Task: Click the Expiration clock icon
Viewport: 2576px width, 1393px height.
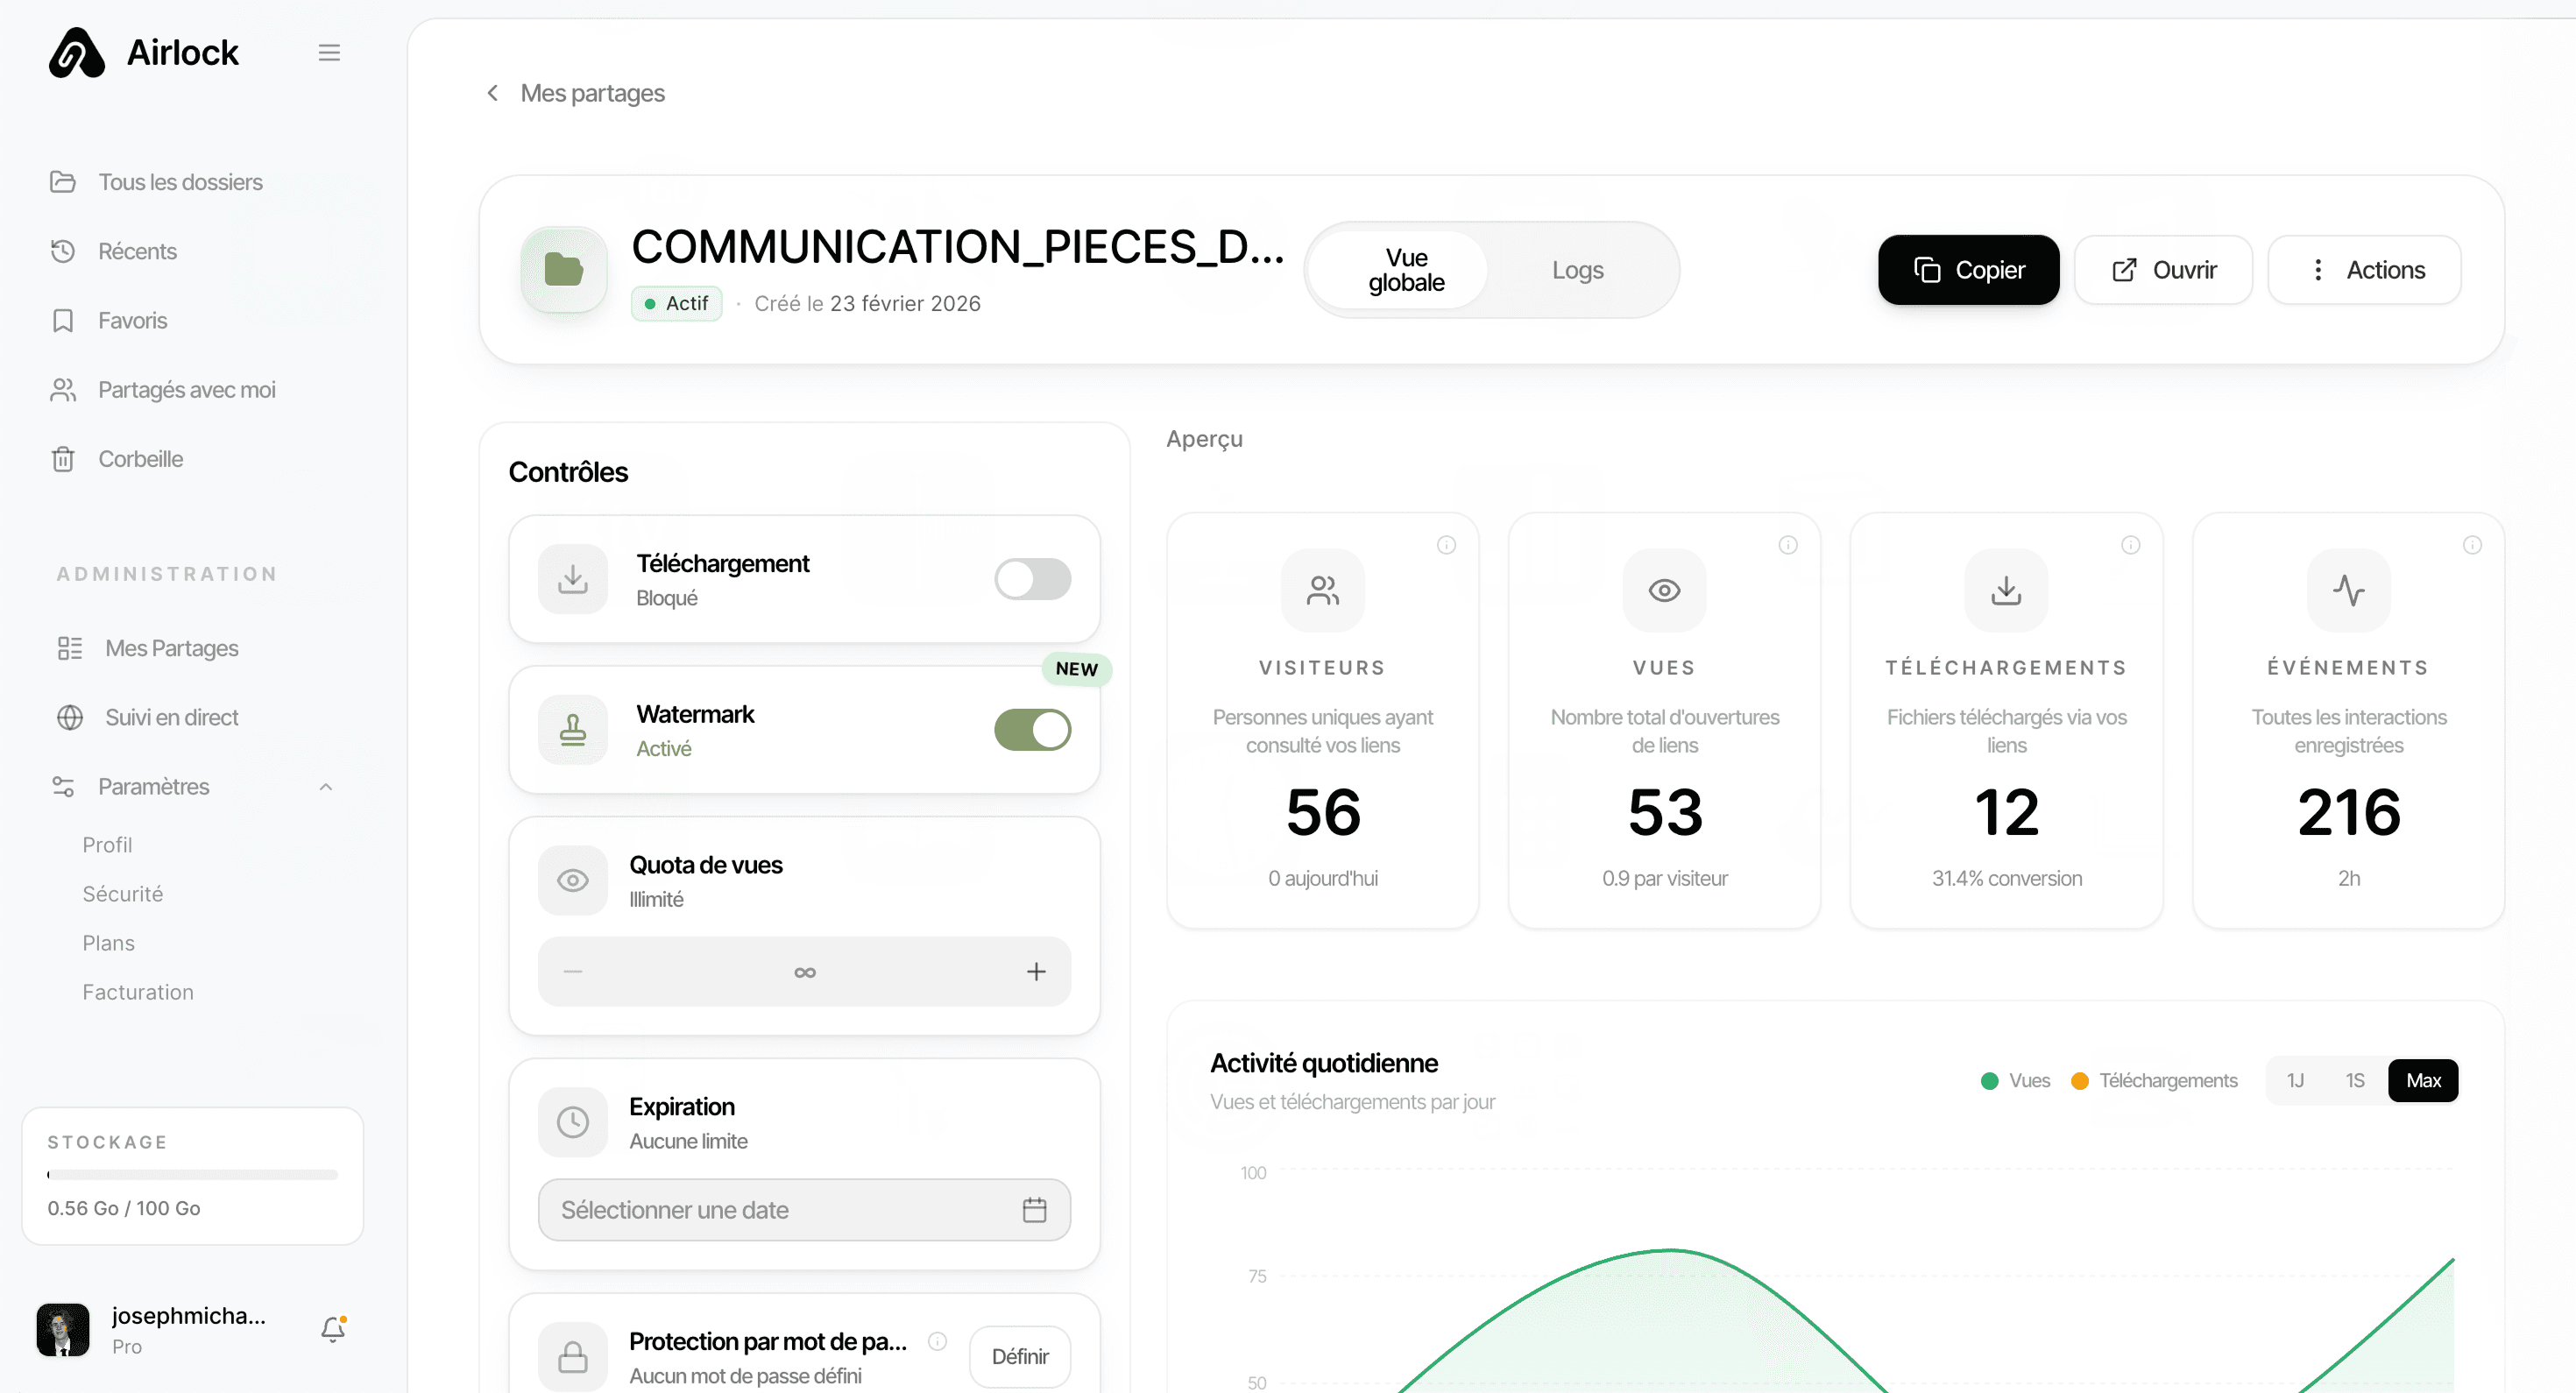Action: 573,1122
